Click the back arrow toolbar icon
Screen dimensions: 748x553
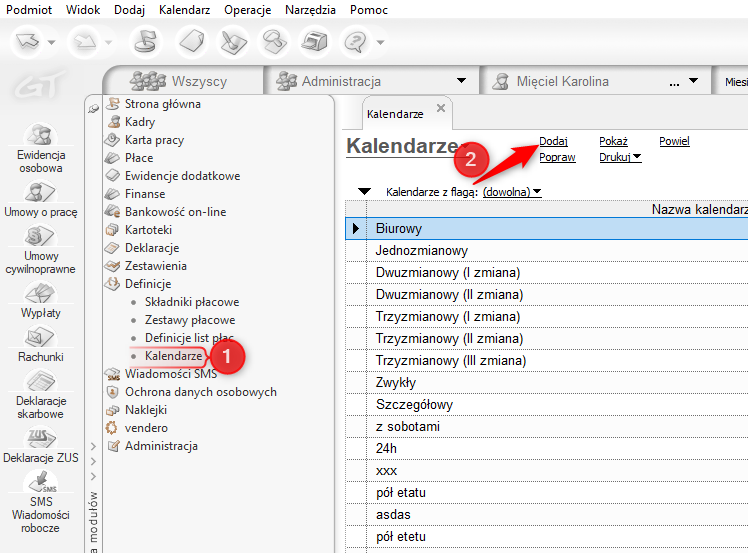click(x=28, y=42)
